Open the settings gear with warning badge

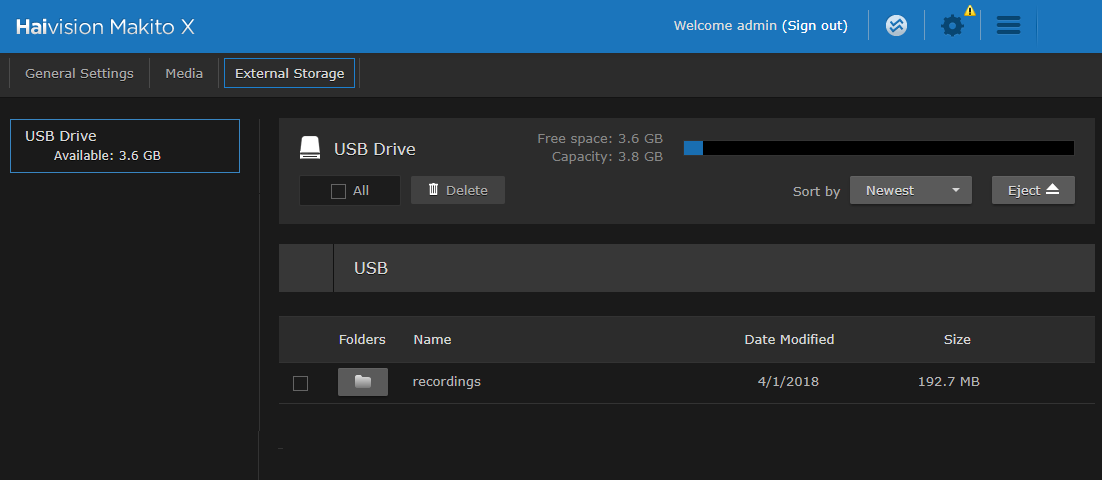point(953,26)
